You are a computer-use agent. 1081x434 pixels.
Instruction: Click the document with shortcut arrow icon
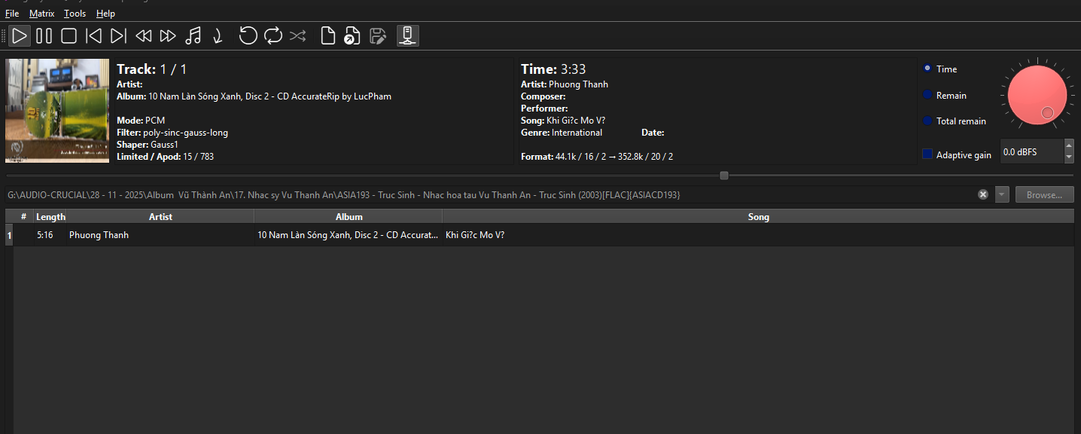click(352, 36)
